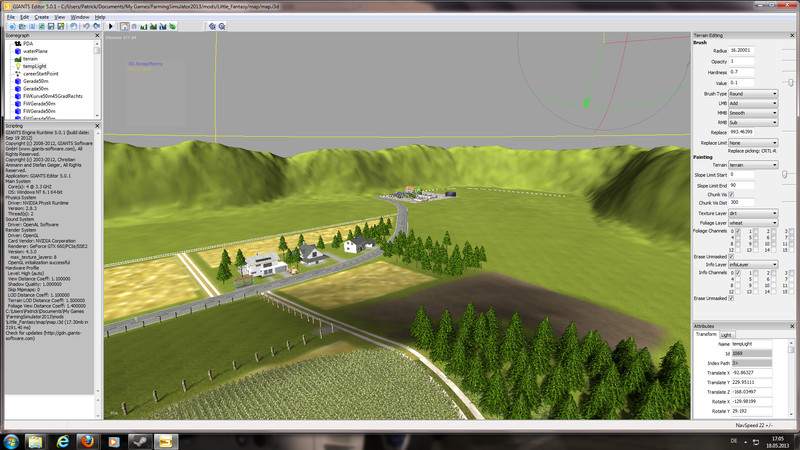Select the foliage paint mode icon
The height and width of the screenshot is (450, 800).
pos(172,26)
